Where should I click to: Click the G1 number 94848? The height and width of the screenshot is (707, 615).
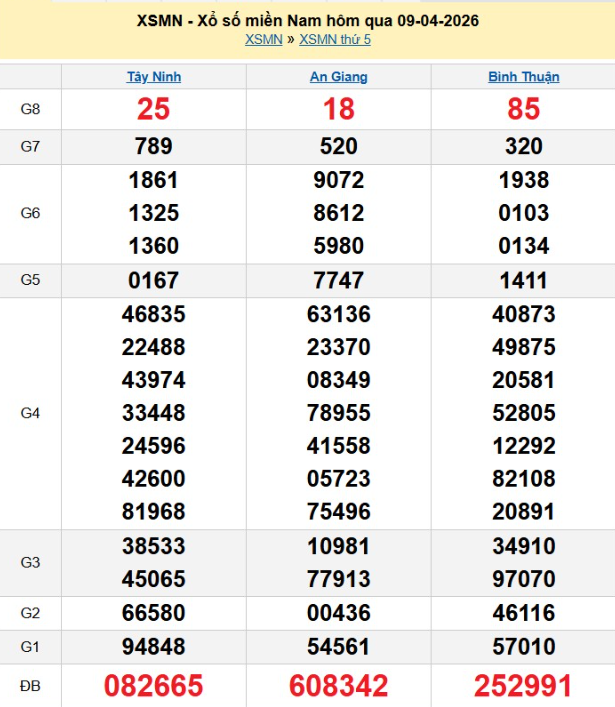tap(154, 647)
